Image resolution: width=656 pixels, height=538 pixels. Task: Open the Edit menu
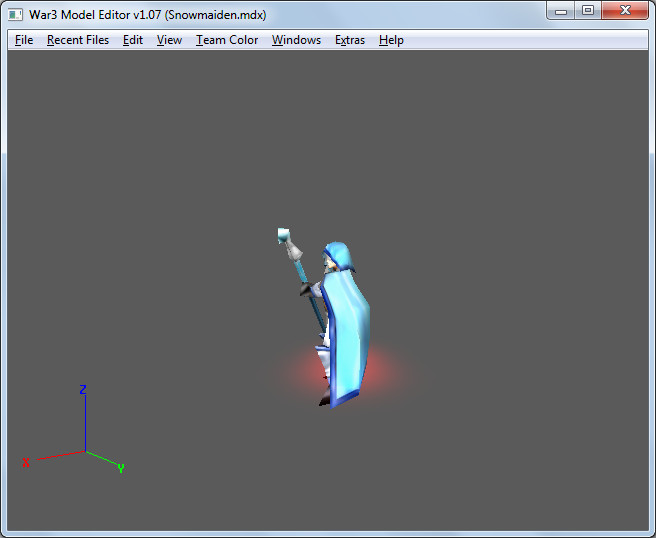pos(133,40)
